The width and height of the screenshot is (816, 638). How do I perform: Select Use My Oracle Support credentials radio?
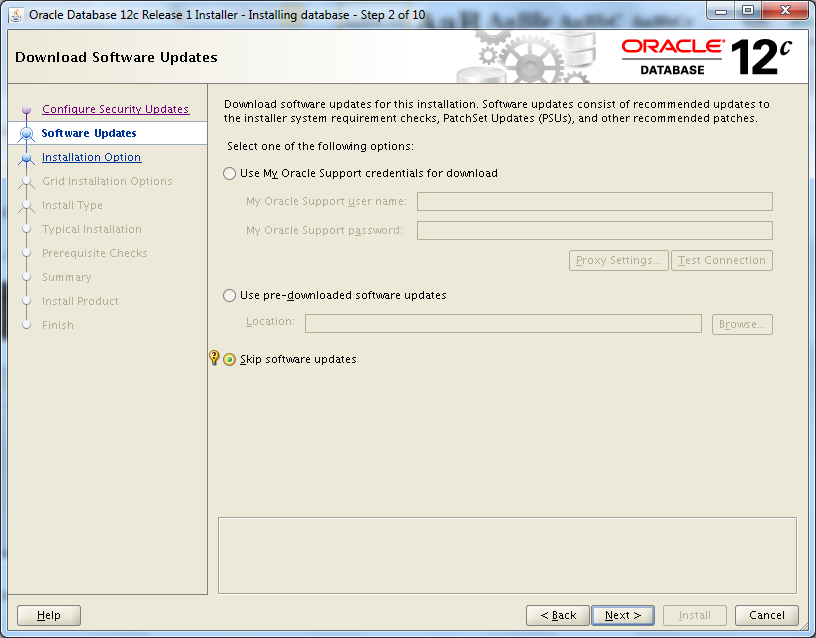[230, 173]
